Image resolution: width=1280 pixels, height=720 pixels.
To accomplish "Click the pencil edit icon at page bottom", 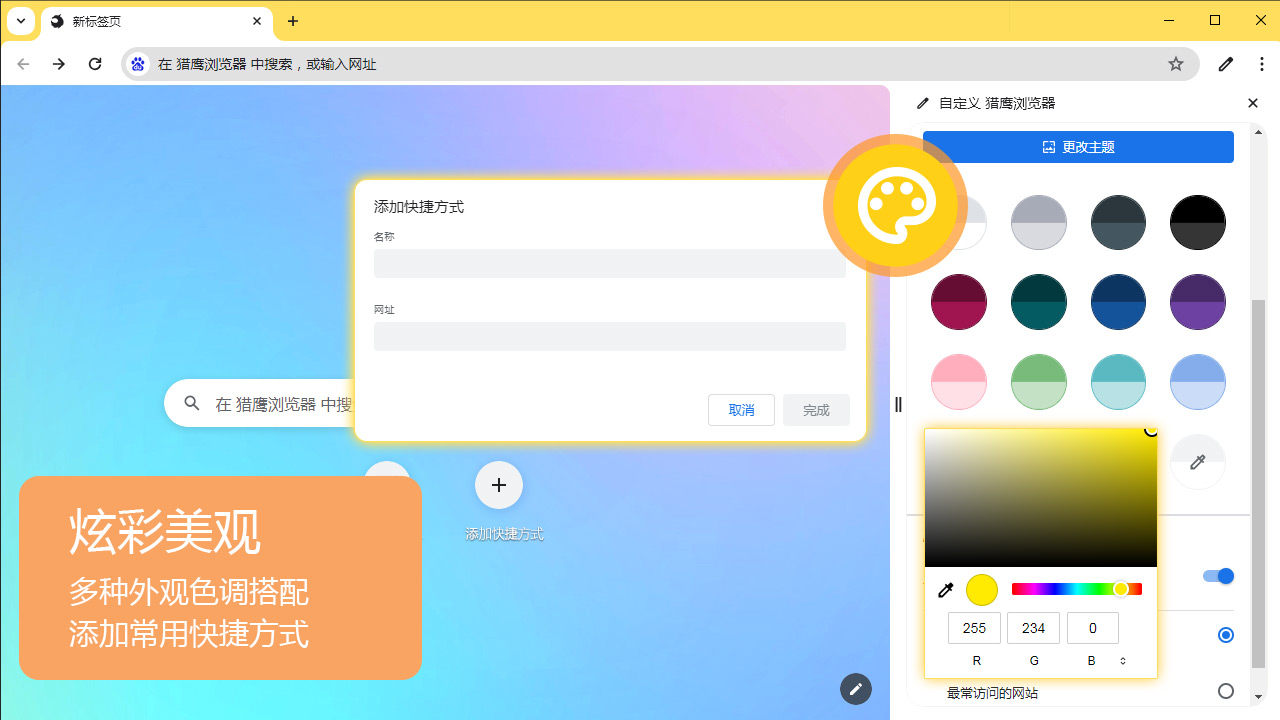I will 855,689.
